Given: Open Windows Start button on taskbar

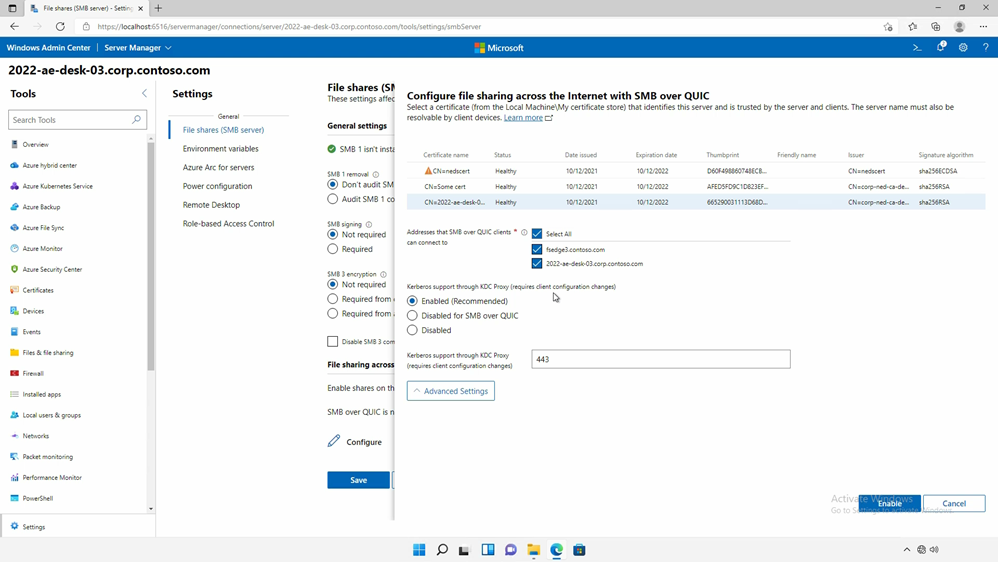Looking at the screenshot, I should click(419, 550).
